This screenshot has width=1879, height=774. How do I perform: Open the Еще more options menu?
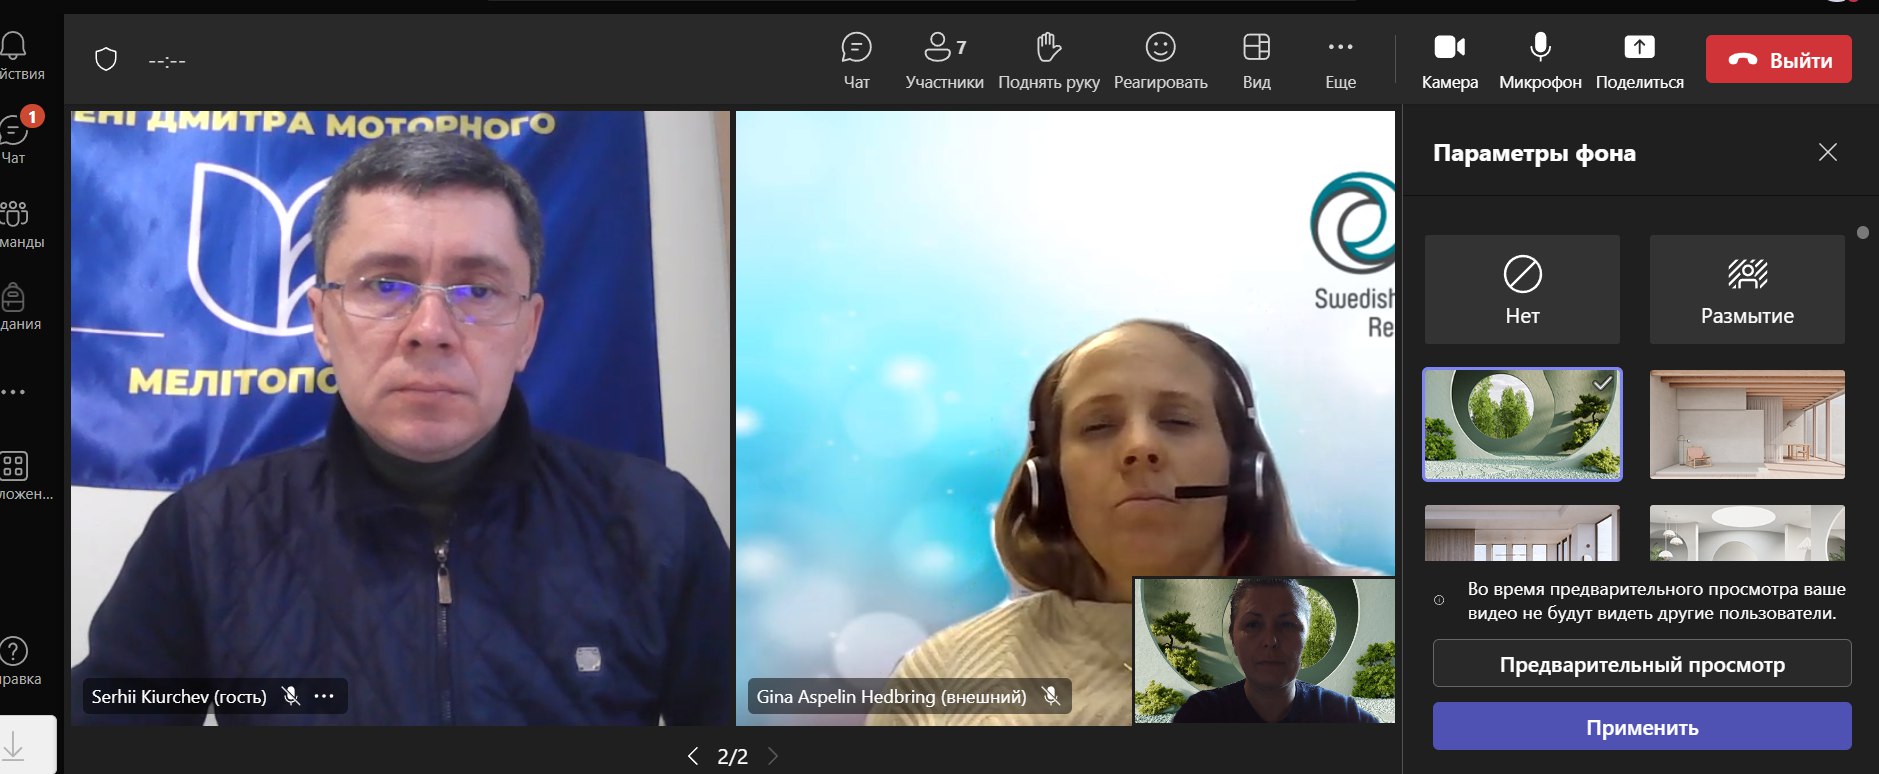(1340, 60)
